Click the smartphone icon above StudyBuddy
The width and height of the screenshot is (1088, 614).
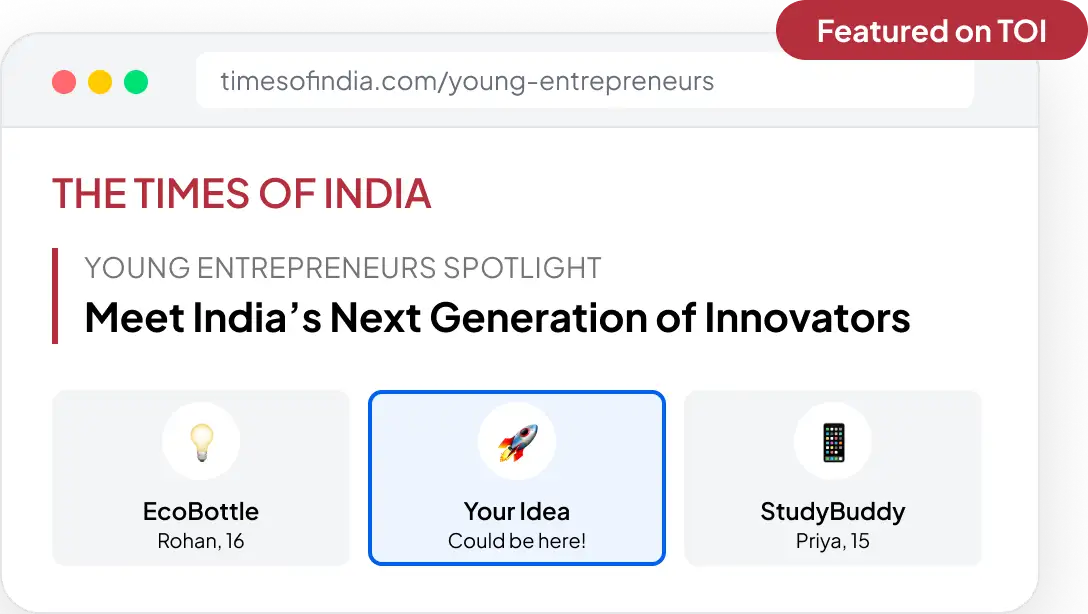[x=833, y=442]
